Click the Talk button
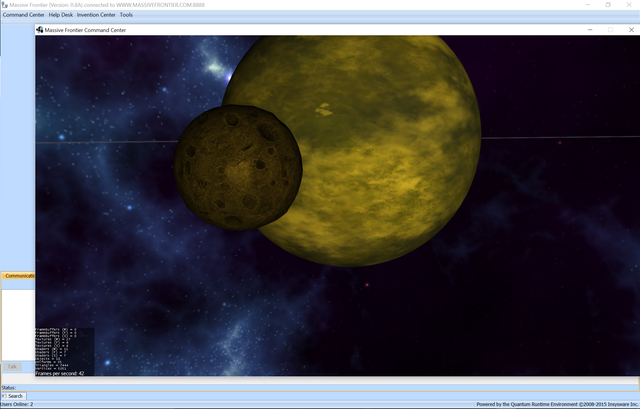The image size is (640, 409). point(12,367)
